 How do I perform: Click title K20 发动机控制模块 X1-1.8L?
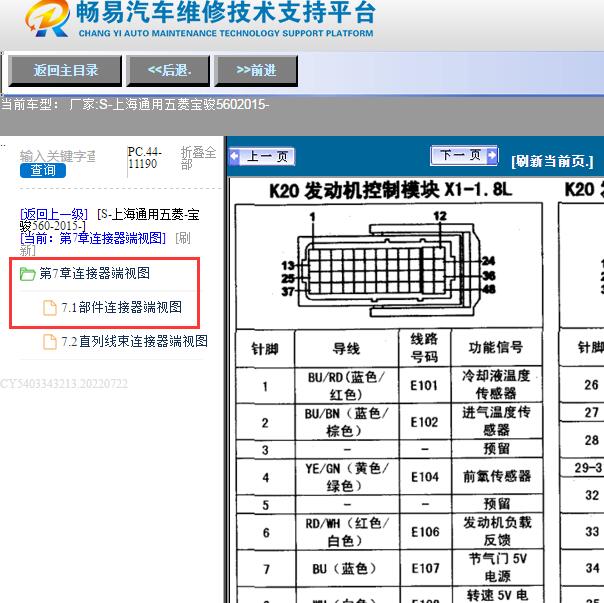coord(391,190)
